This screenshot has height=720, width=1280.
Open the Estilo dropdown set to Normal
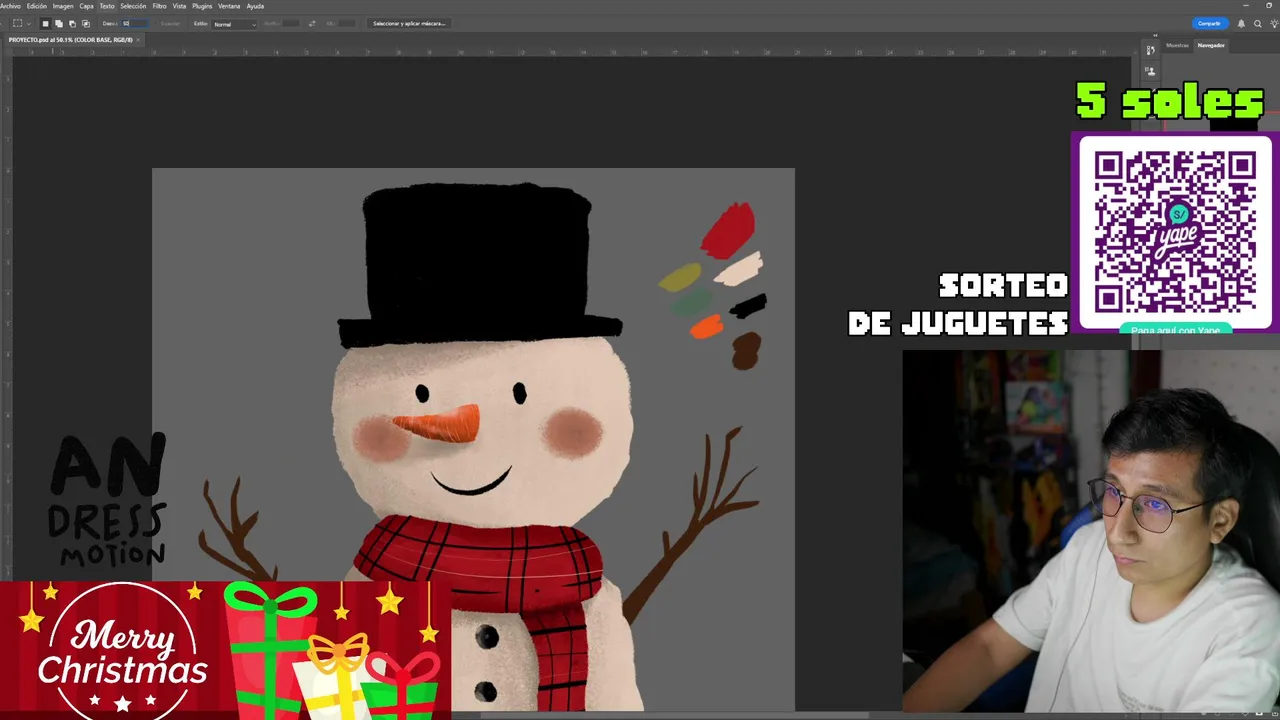(234, 23)
